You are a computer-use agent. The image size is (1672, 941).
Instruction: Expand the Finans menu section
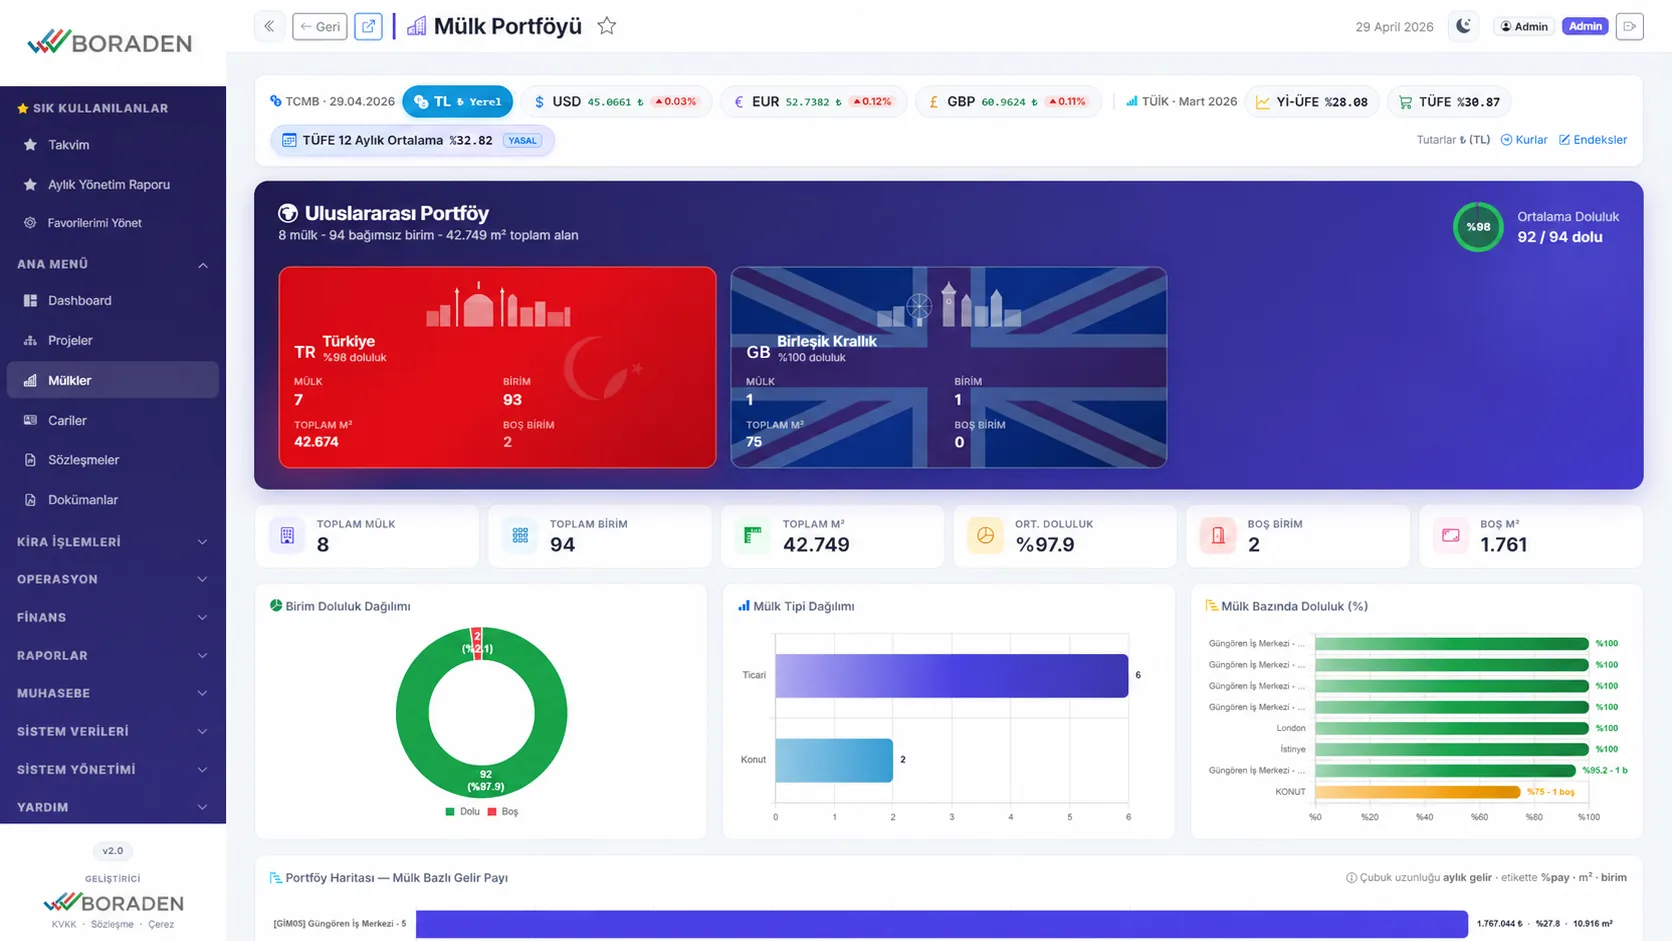(113, 617)
